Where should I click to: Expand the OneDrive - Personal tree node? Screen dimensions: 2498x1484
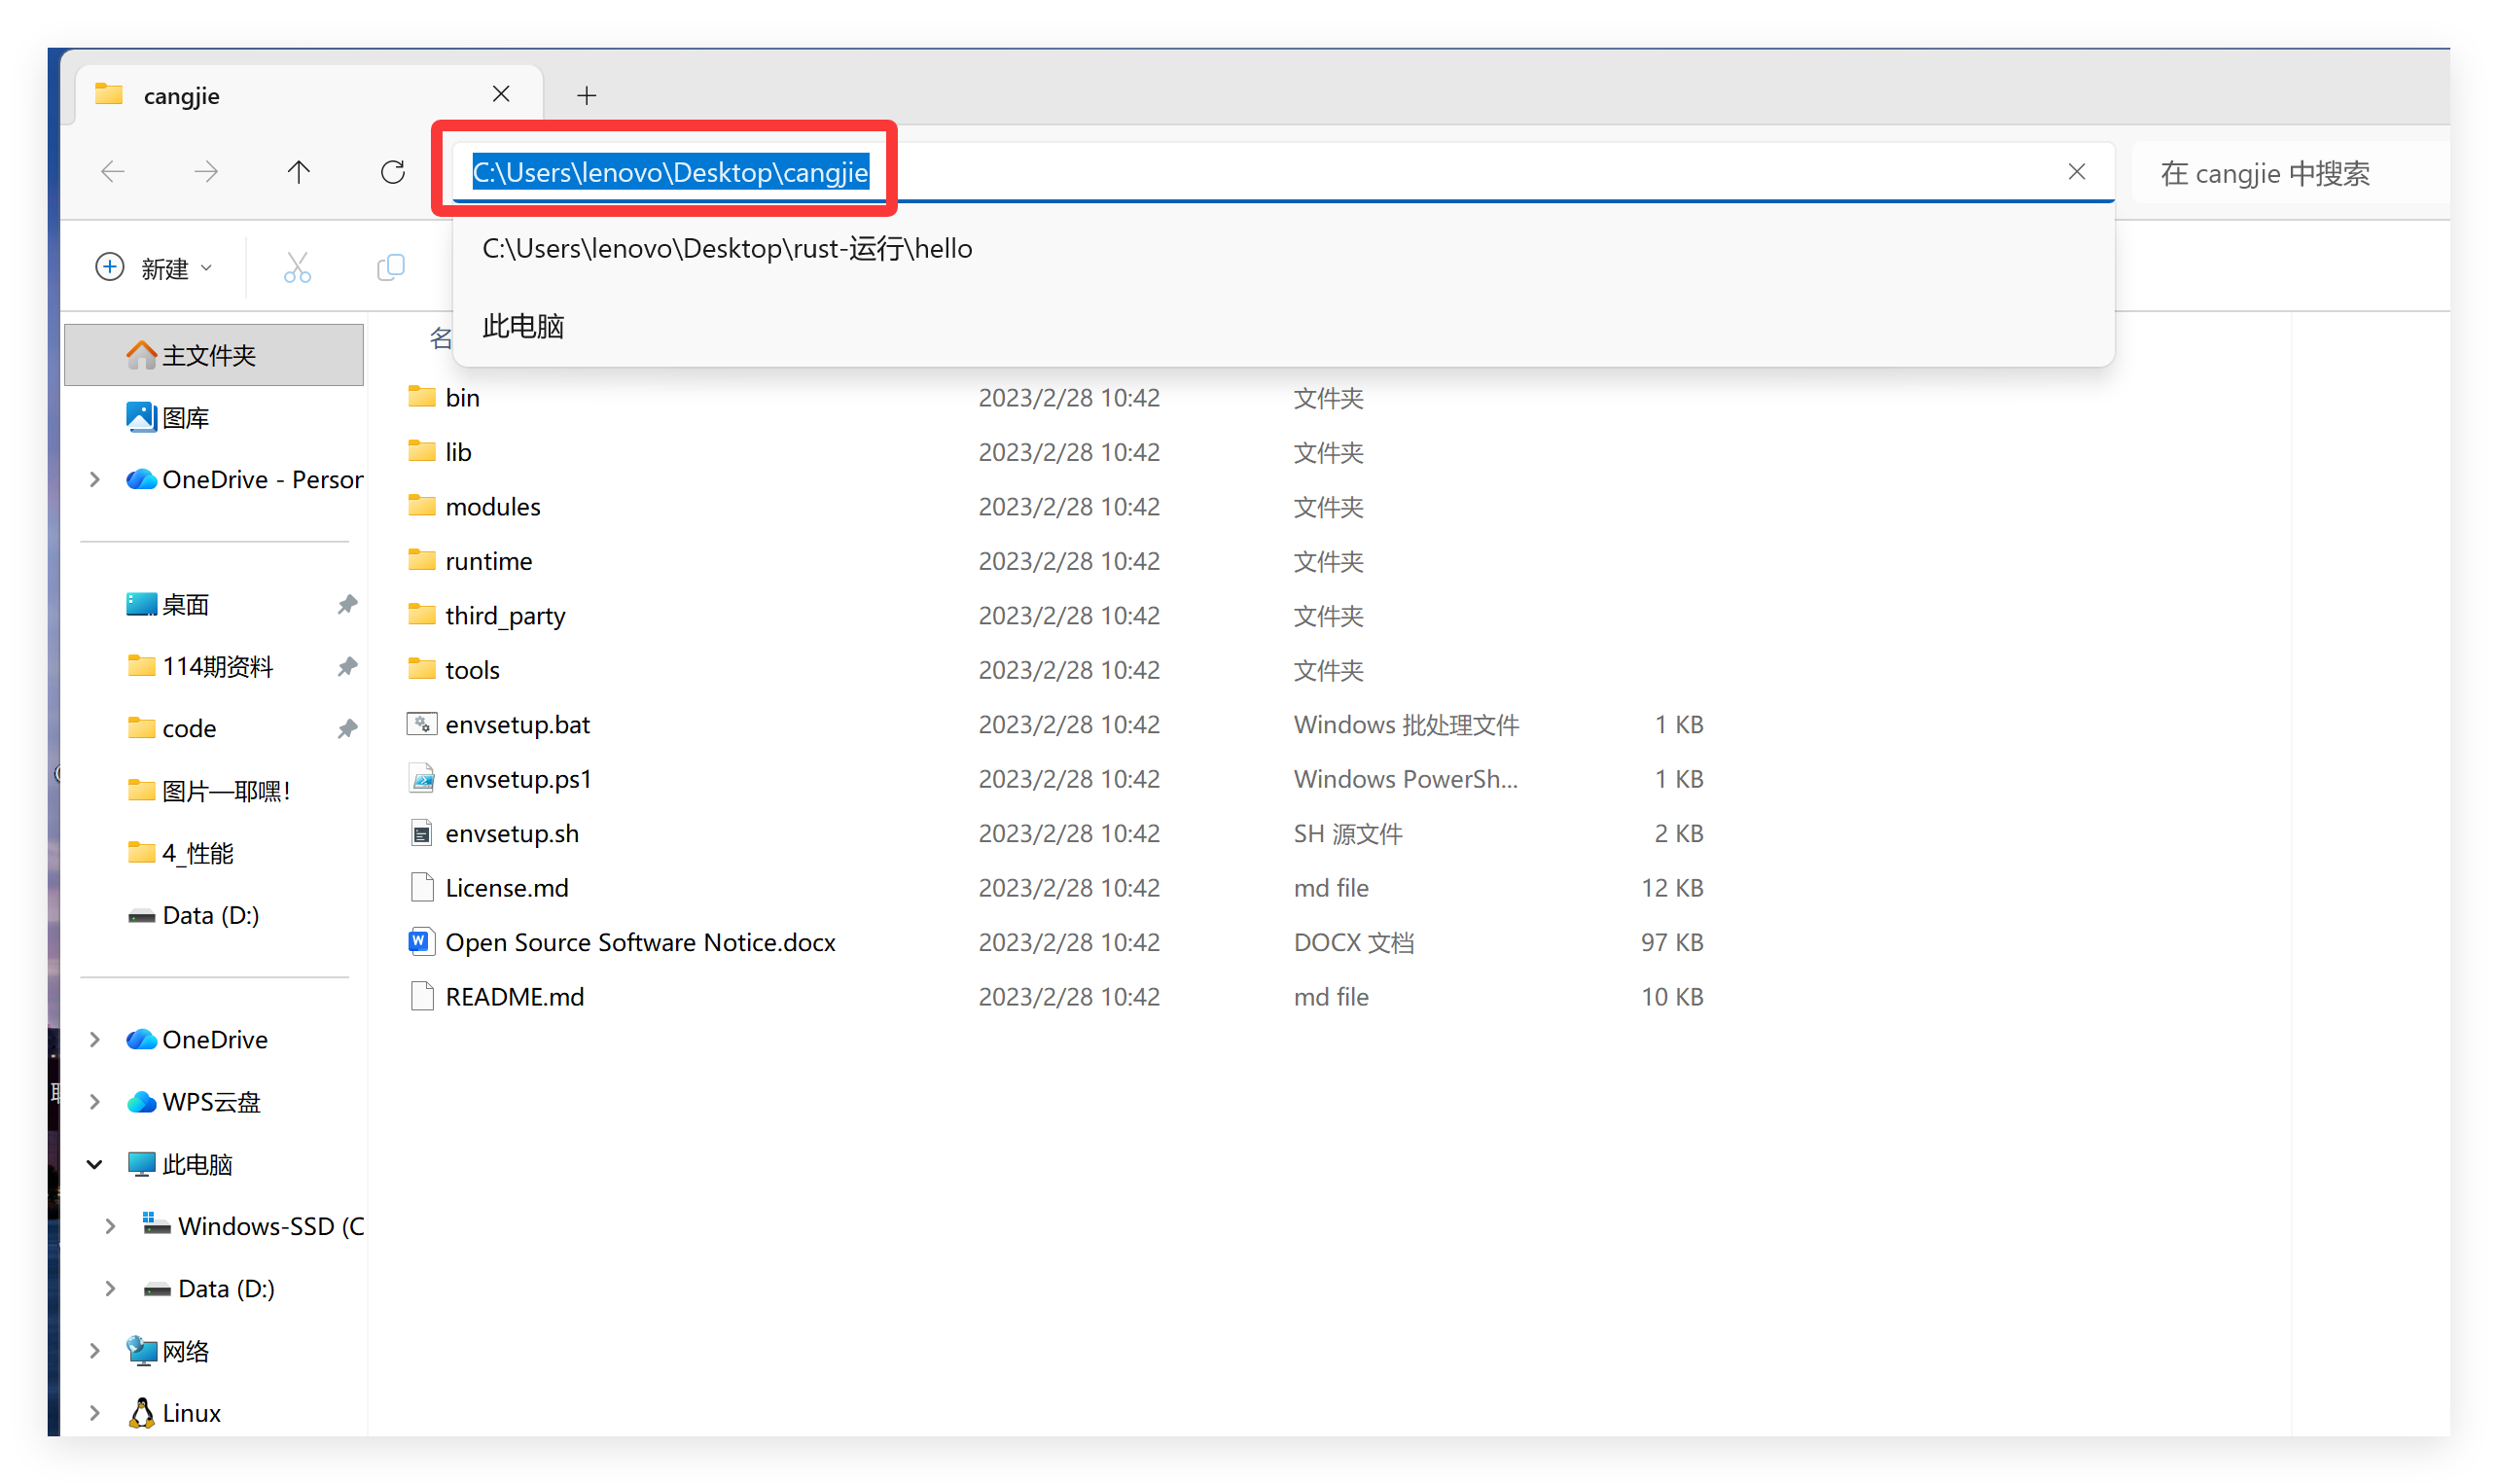click(x=95, y=479)
